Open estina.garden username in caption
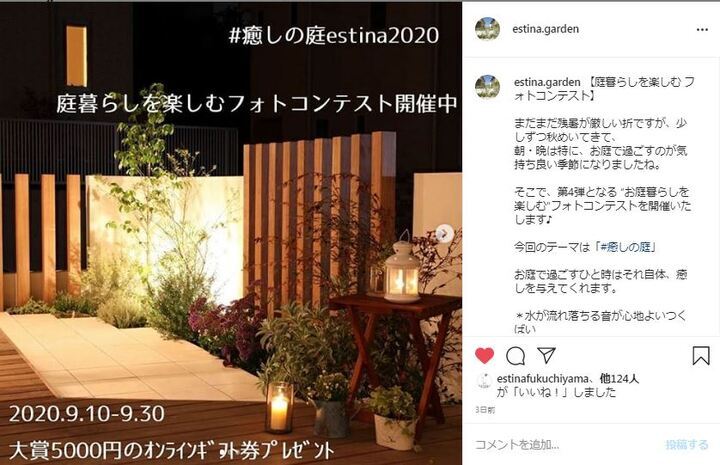 547,82
